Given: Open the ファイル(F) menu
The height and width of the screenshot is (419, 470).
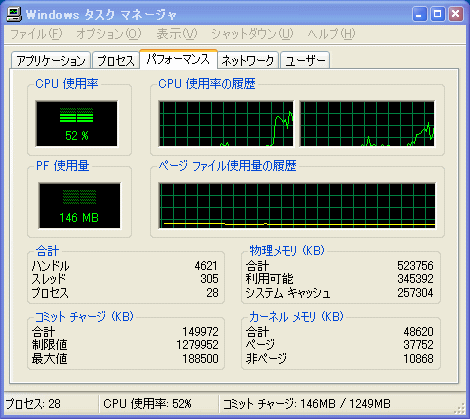Looking at the screenshot, I should click(36, 34).
